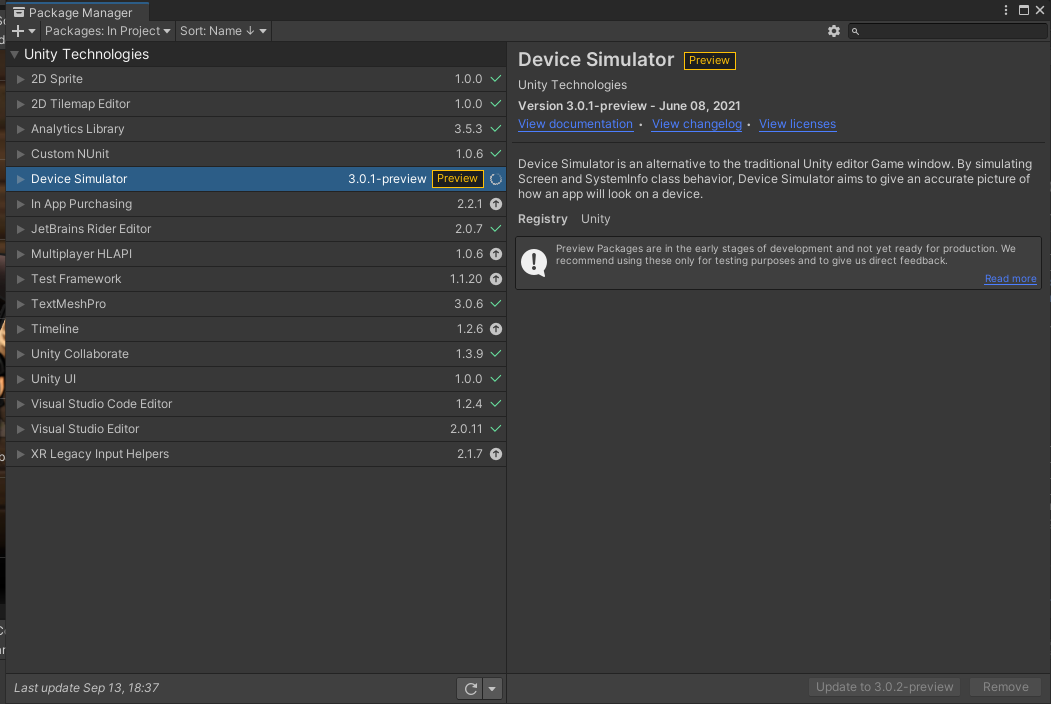Select the Package Manager tab
This screenshot has height=704, width=1051.
point(77,12)
